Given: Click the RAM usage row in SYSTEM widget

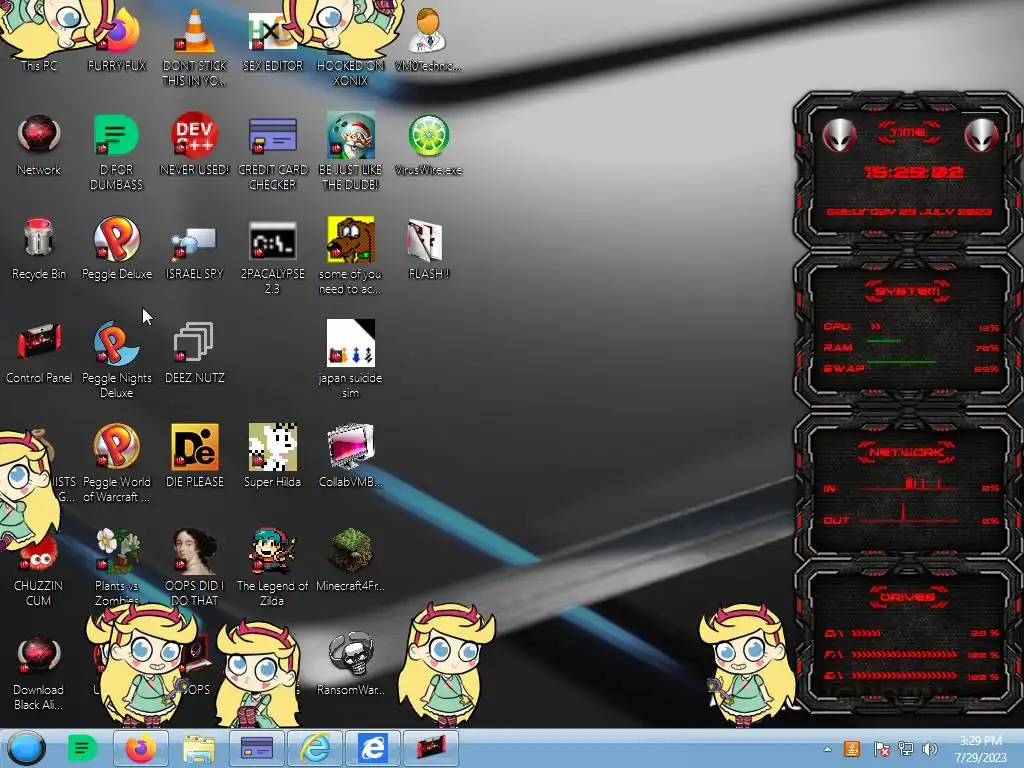Looking at the screenshot, I should pos(912,347).
